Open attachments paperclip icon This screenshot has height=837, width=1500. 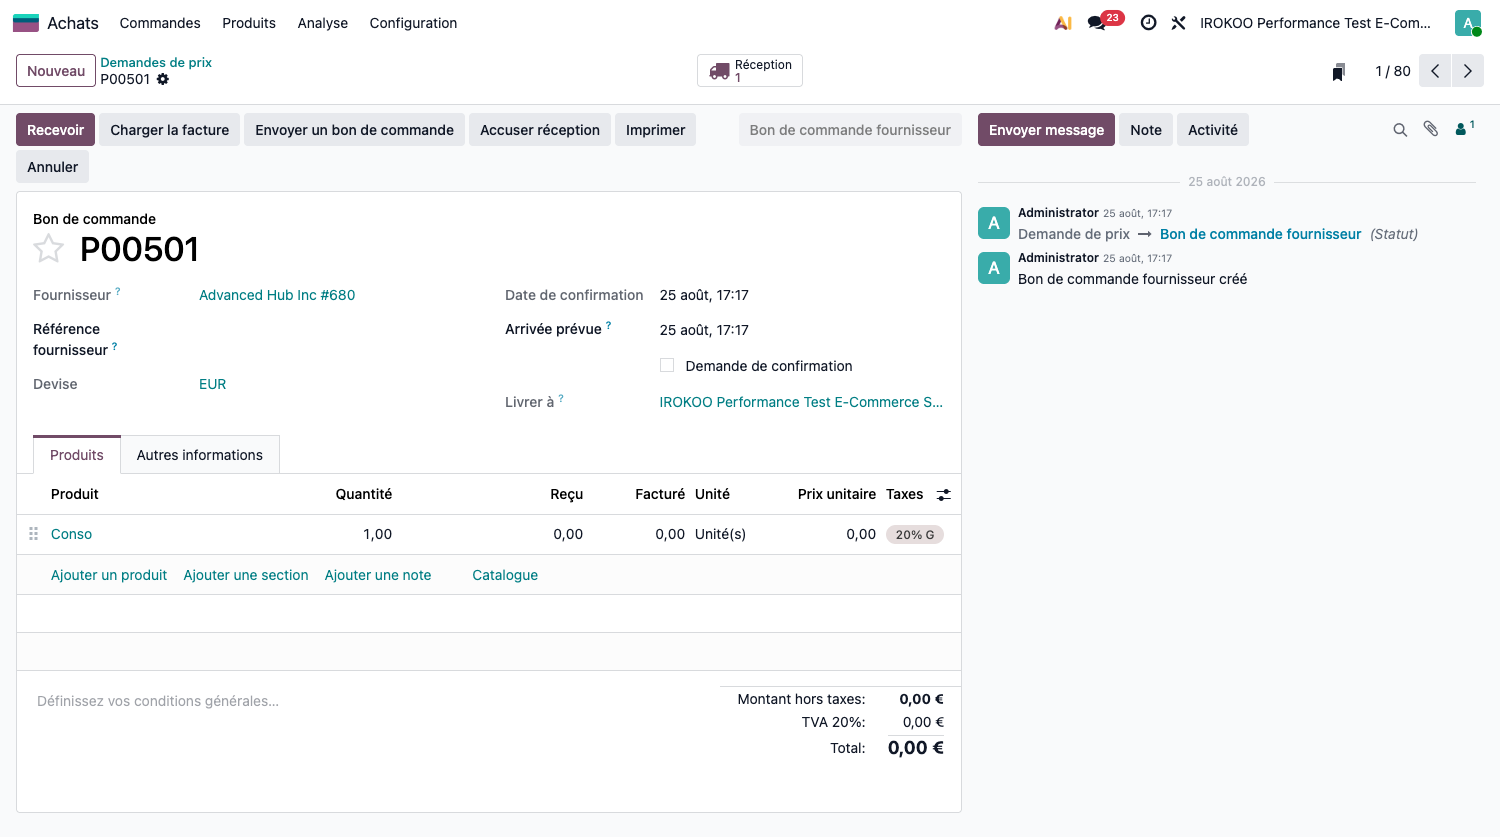1431,129
